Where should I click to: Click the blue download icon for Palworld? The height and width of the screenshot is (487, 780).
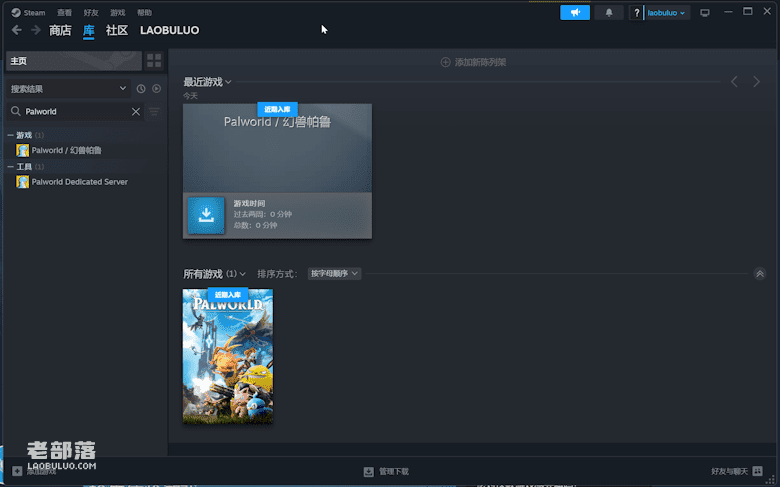[206, 215]
